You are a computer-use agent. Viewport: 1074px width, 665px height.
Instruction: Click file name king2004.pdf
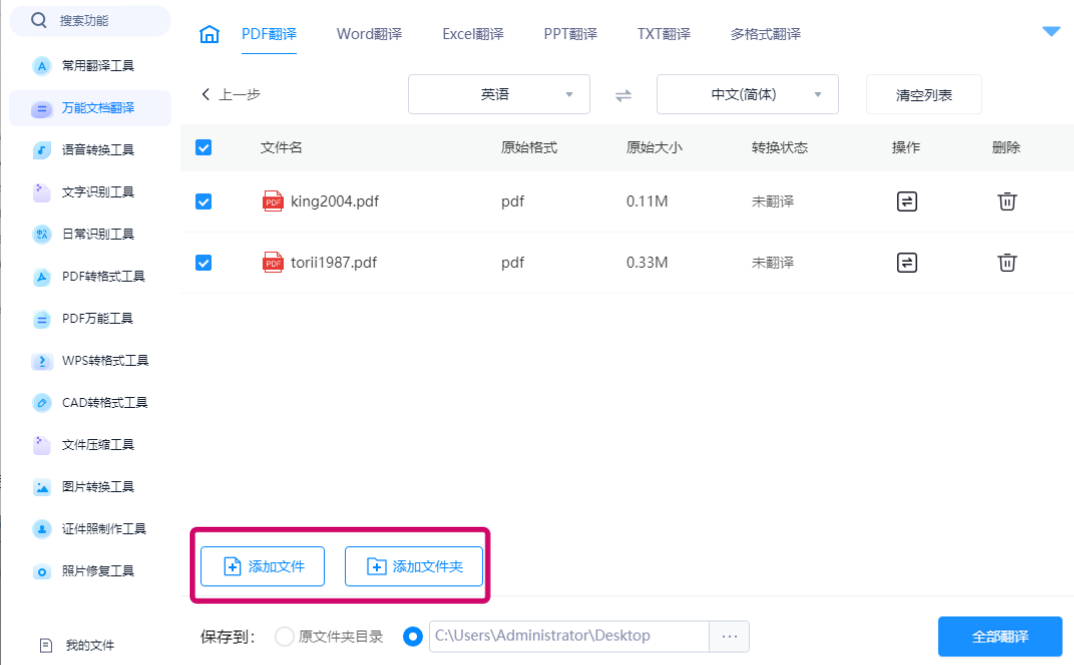[334, 201]
